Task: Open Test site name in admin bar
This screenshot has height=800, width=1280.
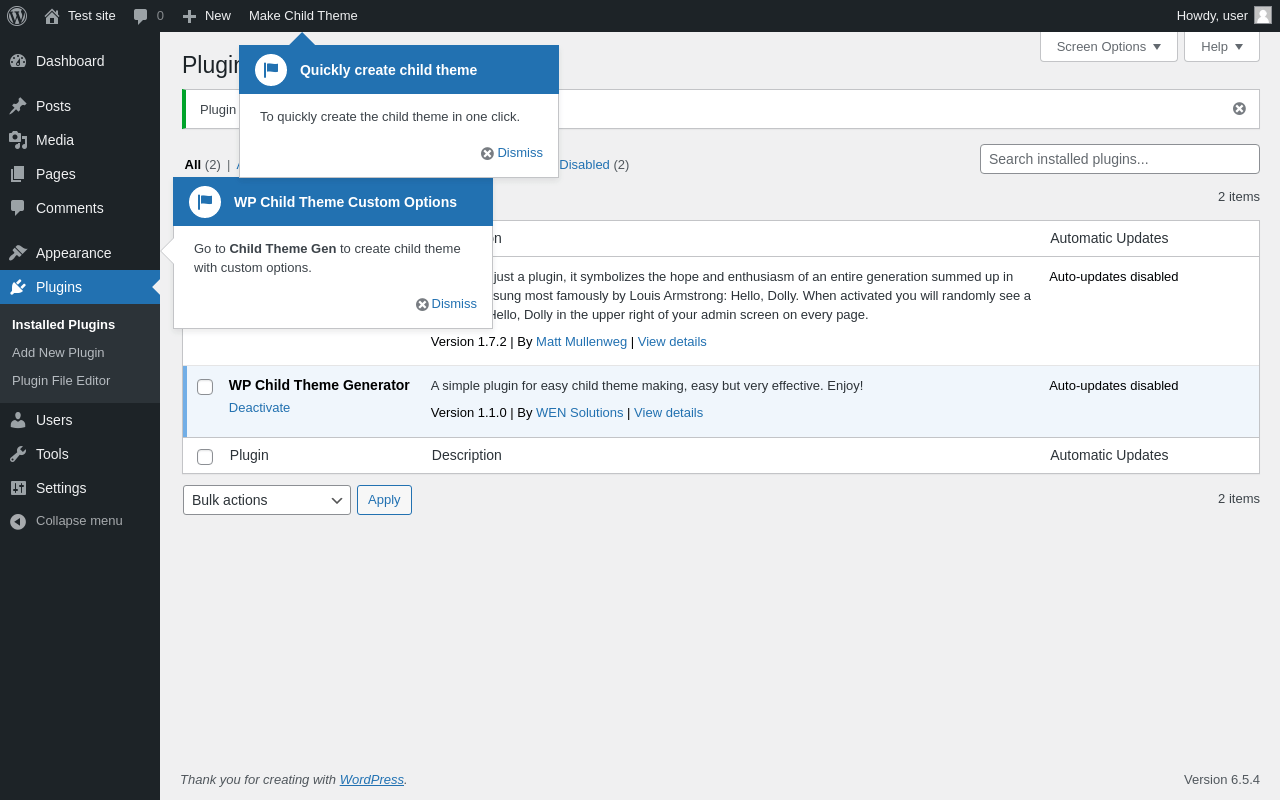Action: tap(92, 16)
